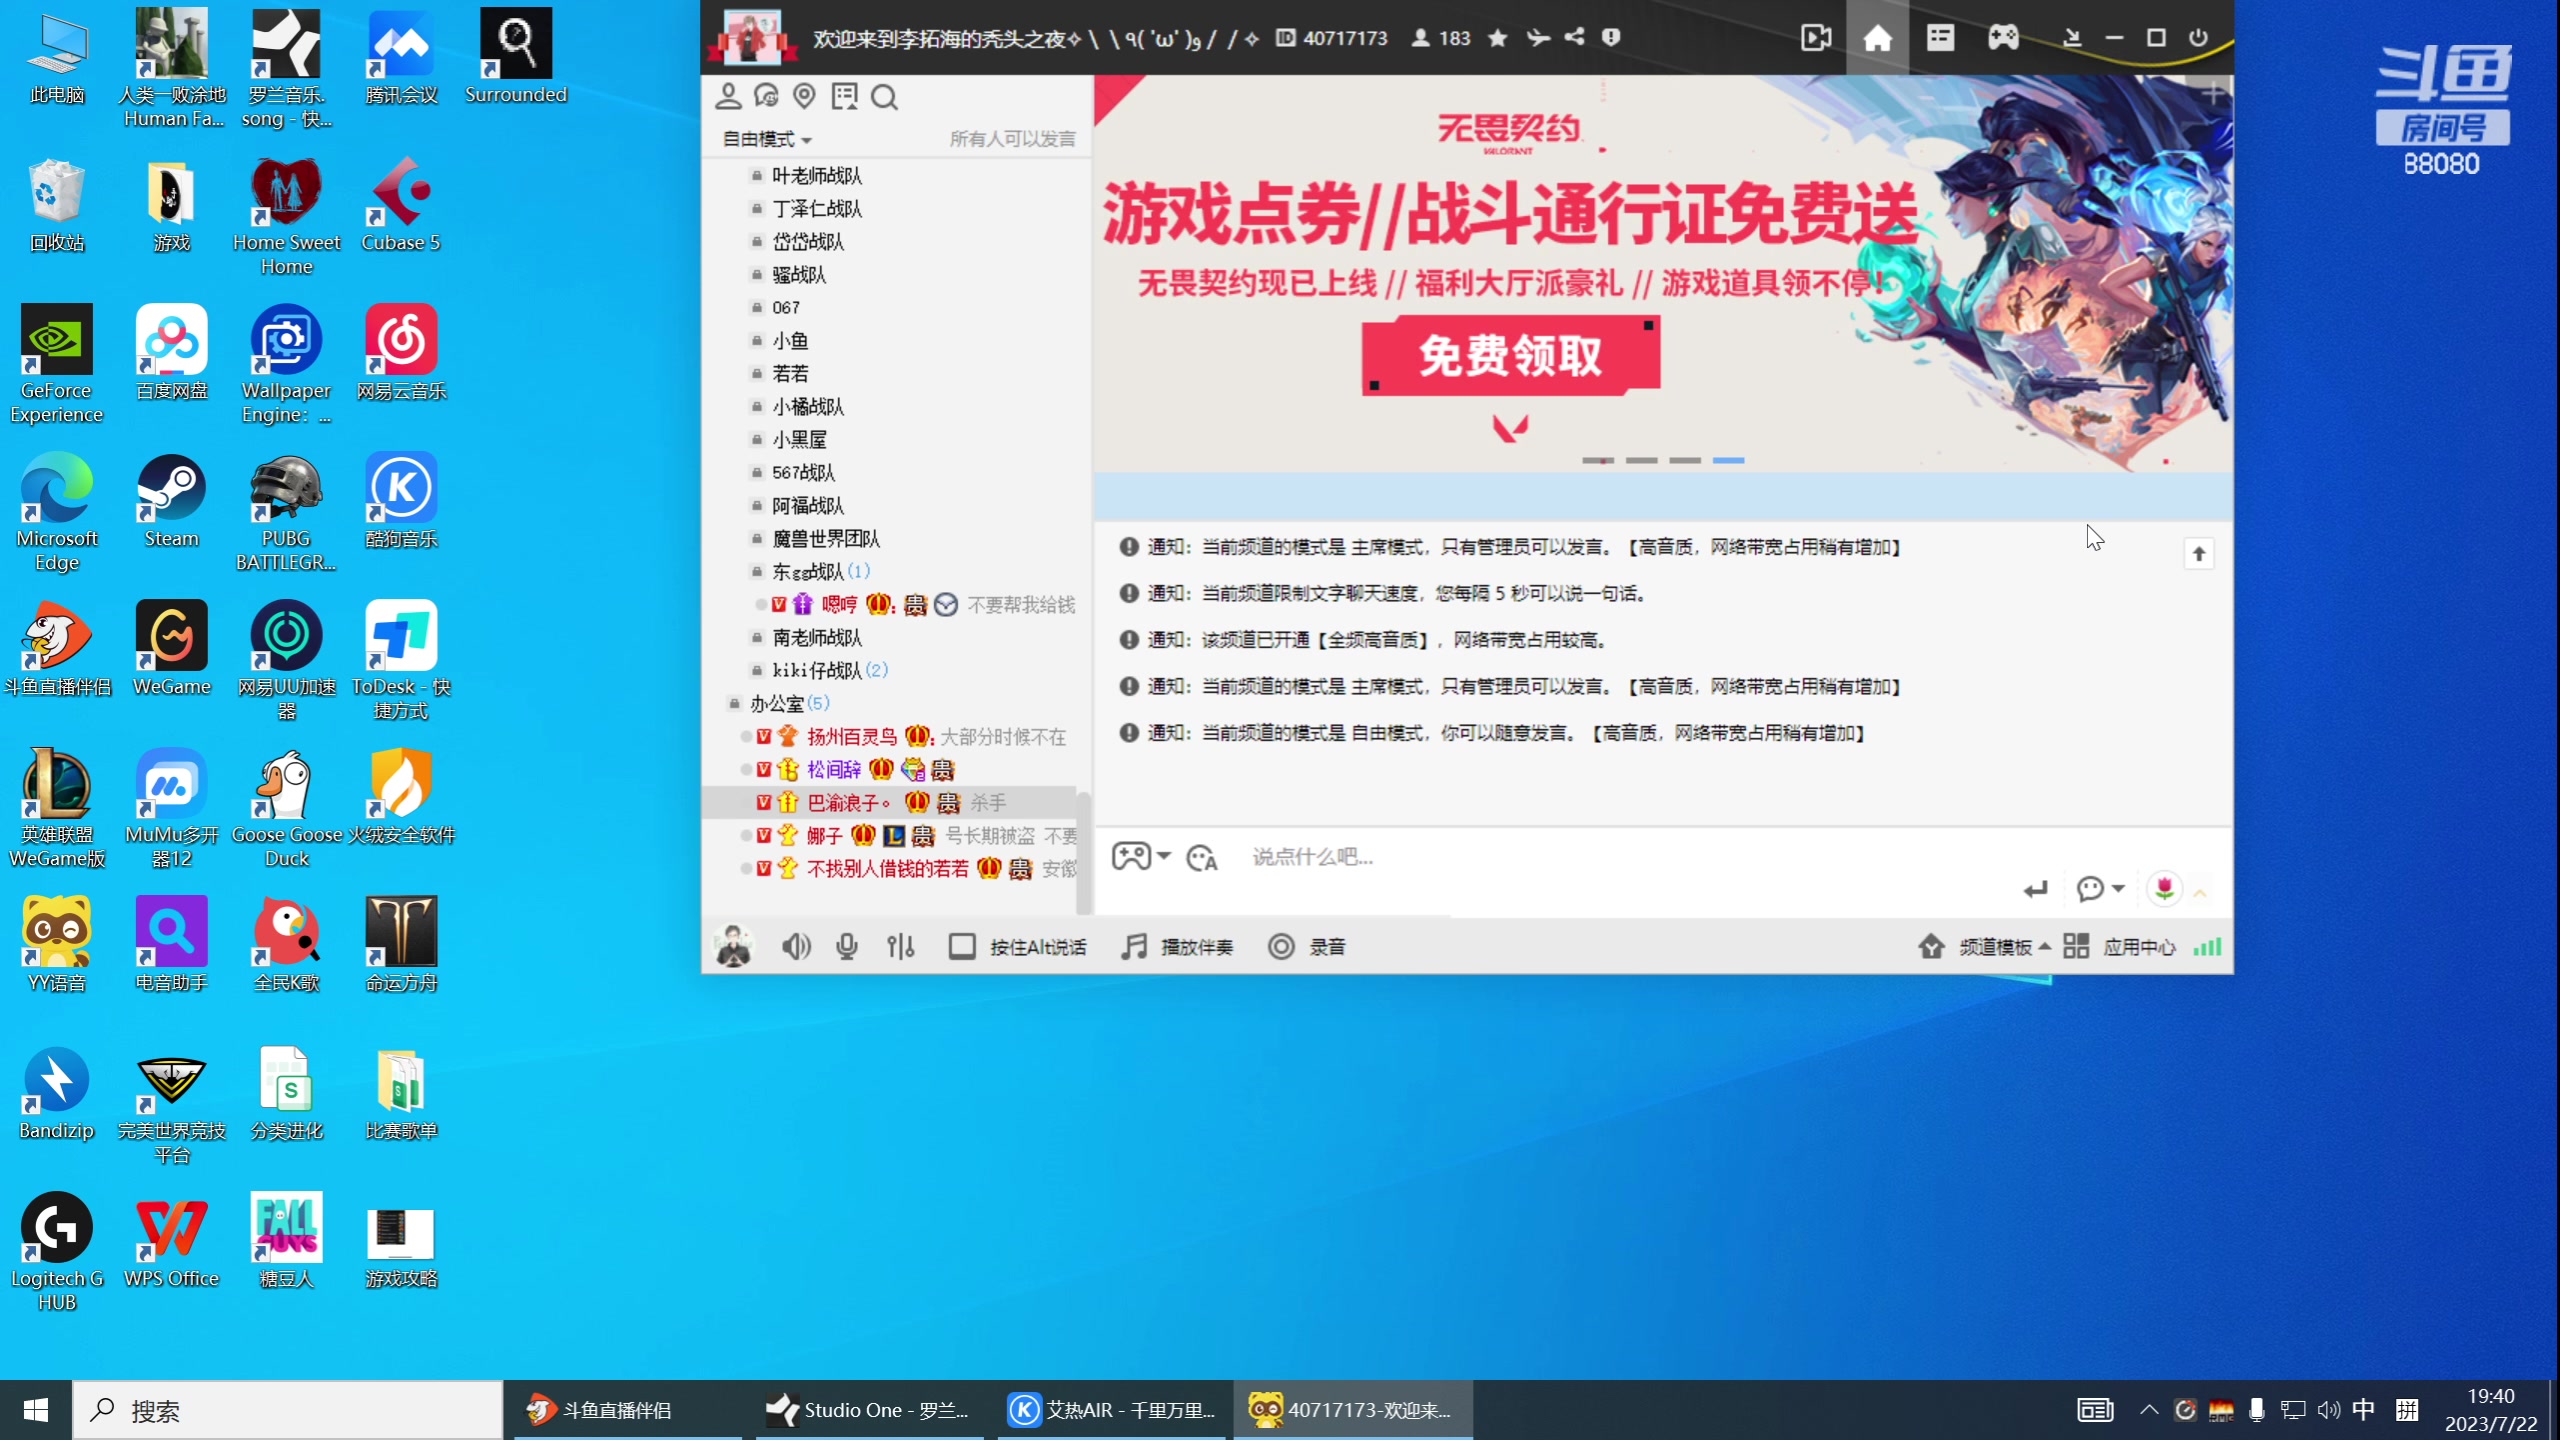The height and width of the screenshot is (1440, 2560).
Task: Click the share icon in the title bar
Action: pos(1573,37)
